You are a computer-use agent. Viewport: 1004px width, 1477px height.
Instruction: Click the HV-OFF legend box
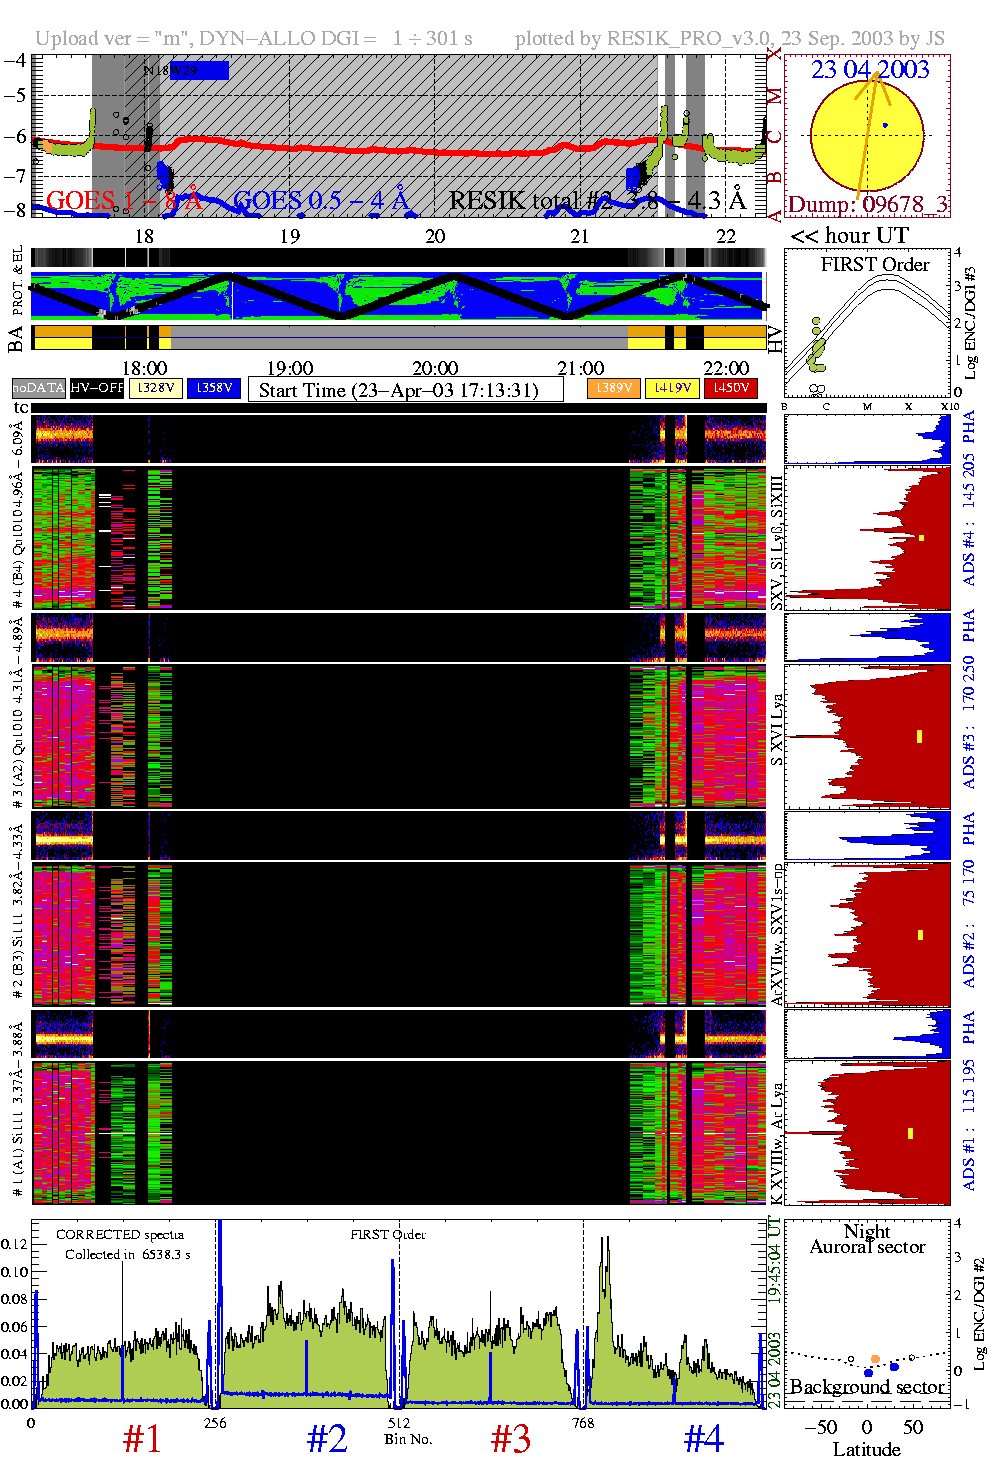point(97,388)
